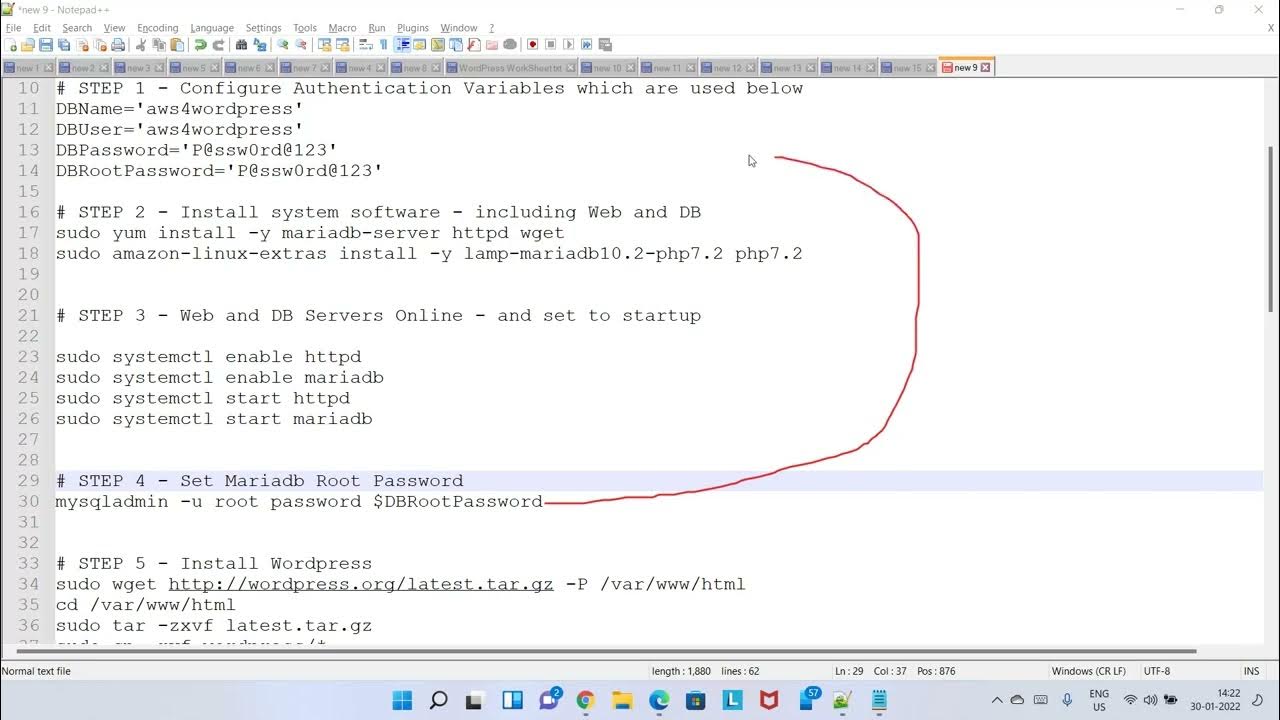
Task: Click the Stop Recording macro icon
Action: click(550, 45)
